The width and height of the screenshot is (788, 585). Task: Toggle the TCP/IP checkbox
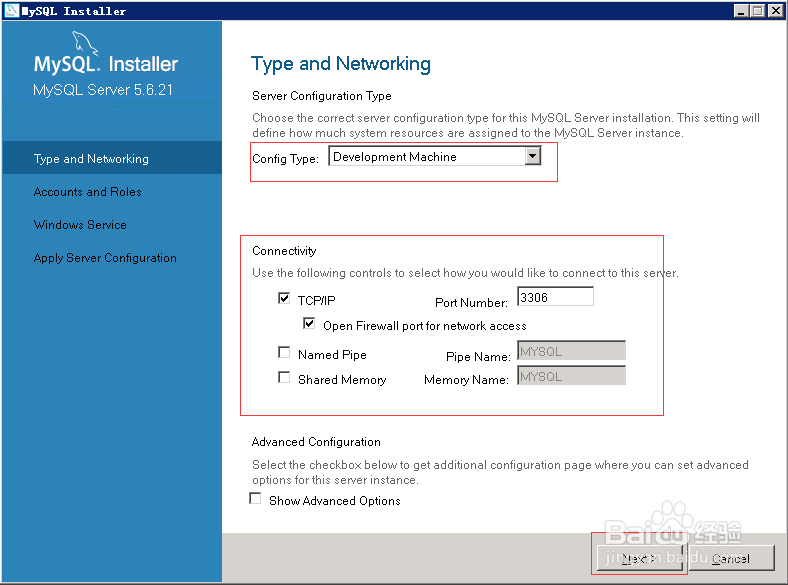(284, 299)
